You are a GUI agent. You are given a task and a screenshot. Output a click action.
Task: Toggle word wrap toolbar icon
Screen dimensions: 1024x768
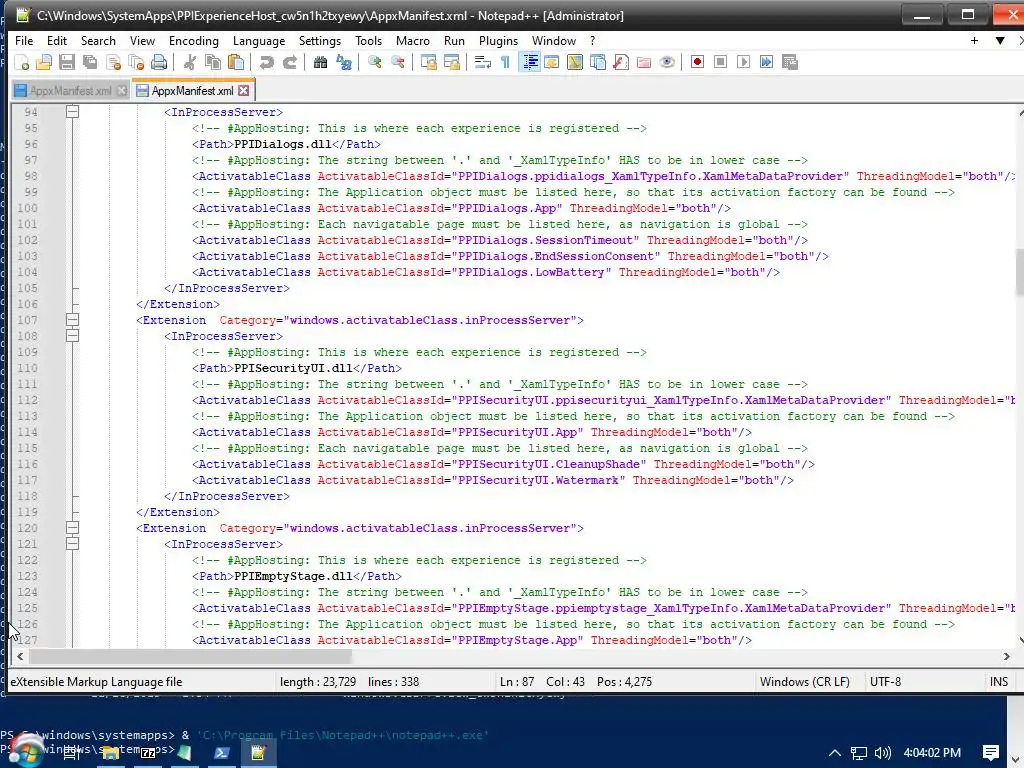pos(483,62)
